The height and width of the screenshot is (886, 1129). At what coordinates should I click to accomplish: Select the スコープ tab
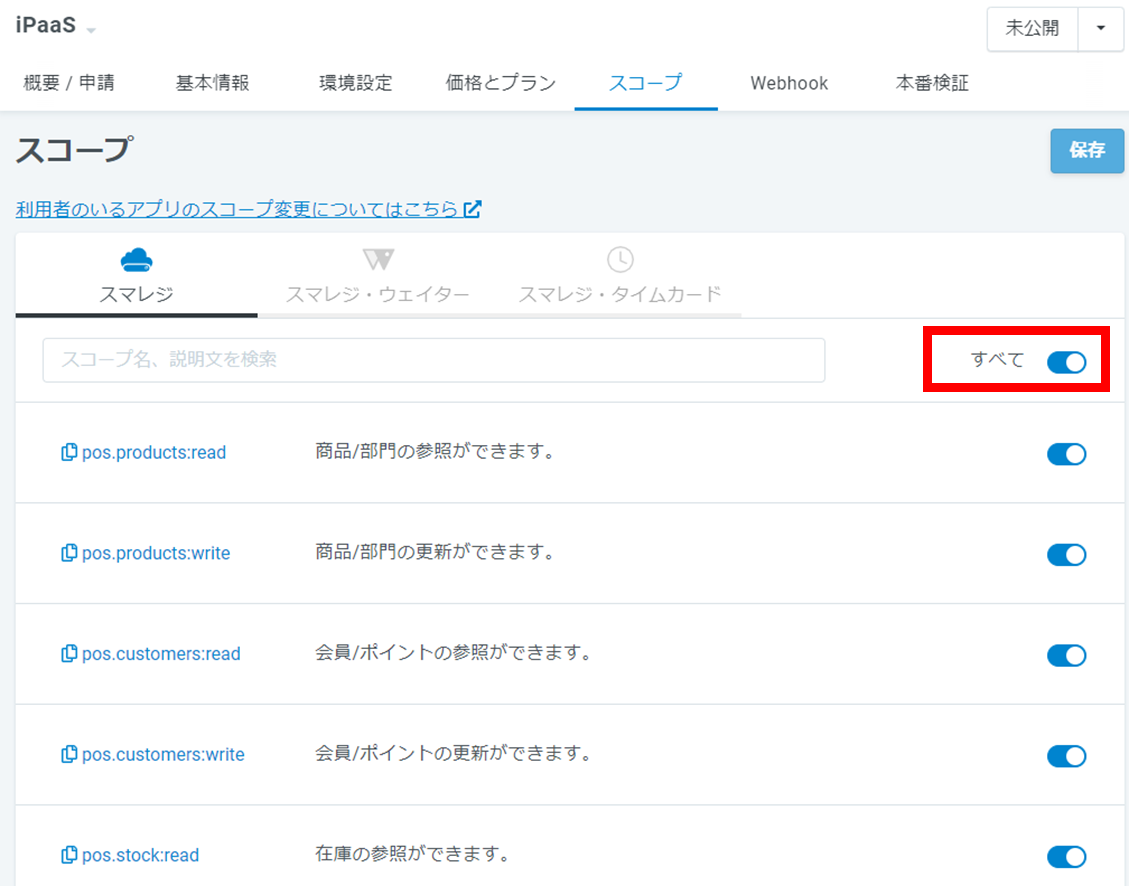coord(646,83)
